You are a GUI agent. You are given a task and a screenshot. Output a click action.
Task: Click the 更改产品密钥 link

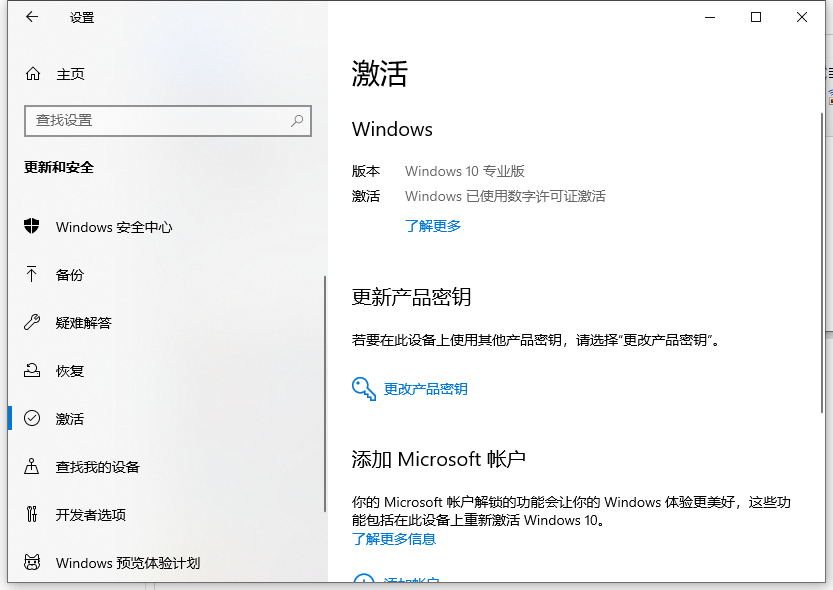tap(426, 389)
